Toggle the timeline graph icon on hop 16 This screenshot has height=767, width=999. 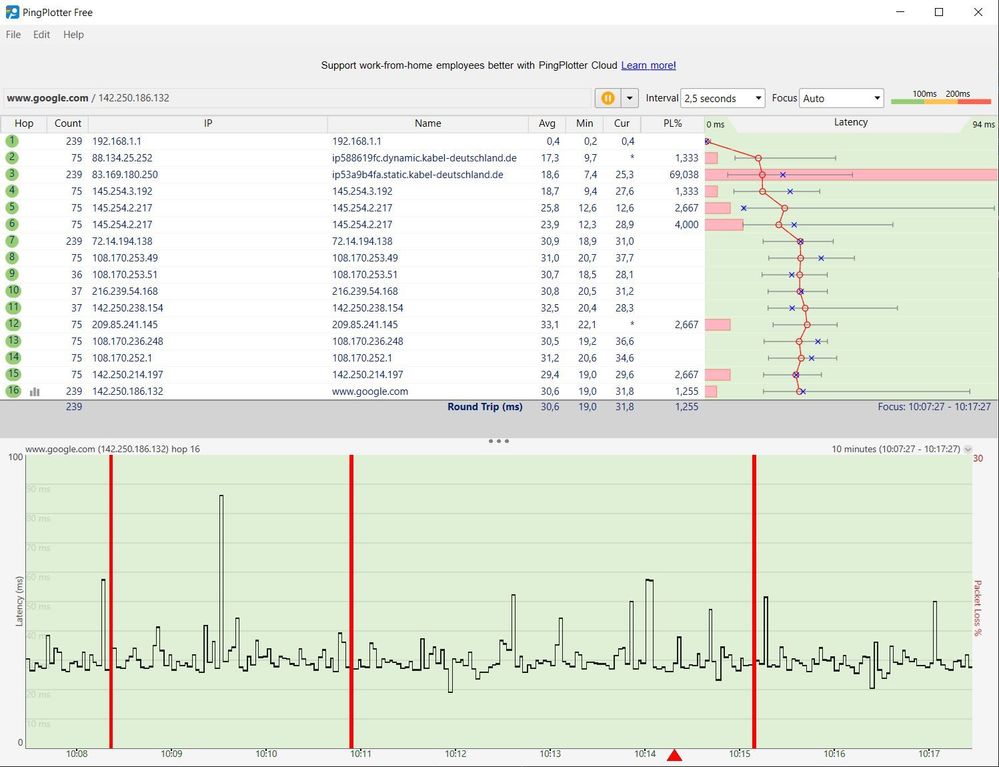34,392
